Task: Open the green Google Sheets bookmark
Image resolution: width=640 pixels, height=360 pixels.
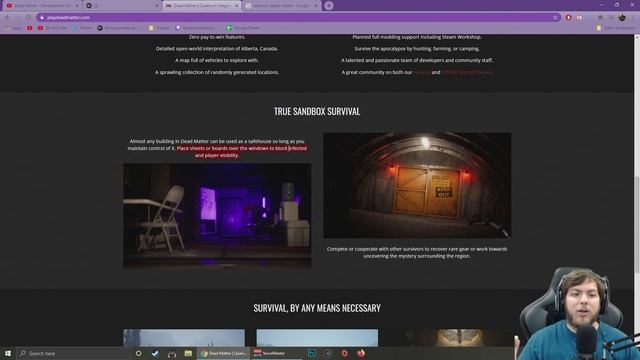Action: [x=243, y=28]
